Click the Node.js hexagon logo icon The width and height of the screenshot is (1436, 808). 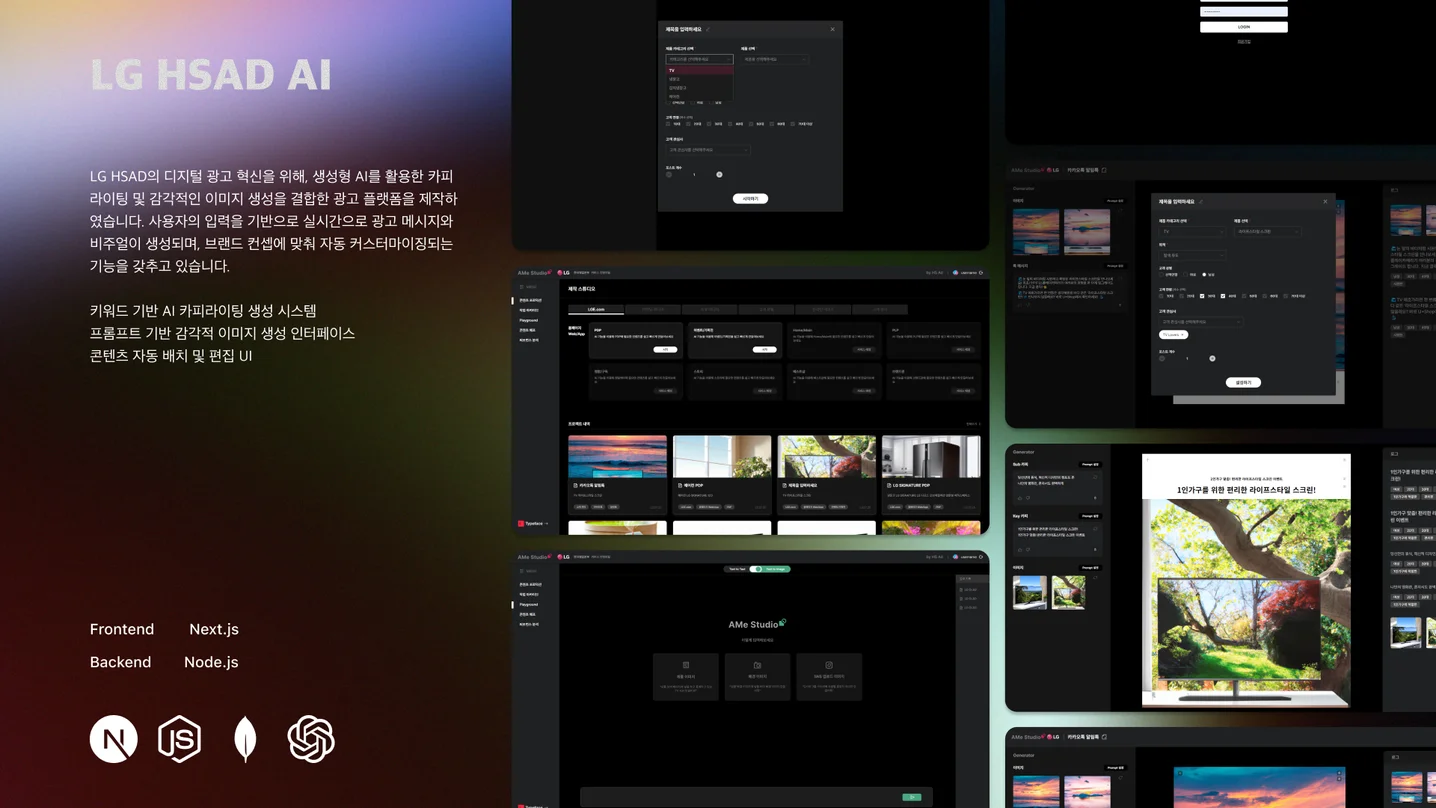tap(180, 739)
